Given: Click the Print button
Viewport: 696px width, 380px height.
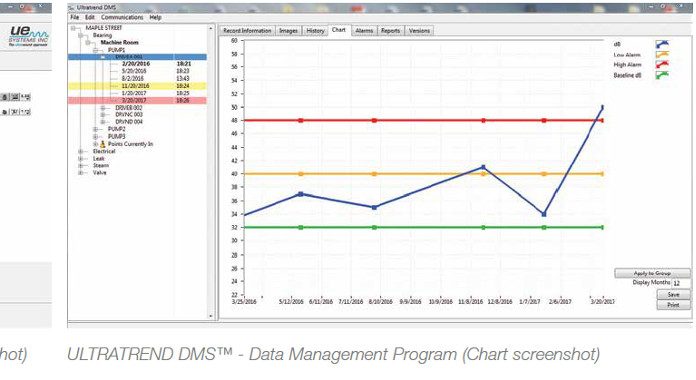Looking at the screenshot, I should 673,305.
